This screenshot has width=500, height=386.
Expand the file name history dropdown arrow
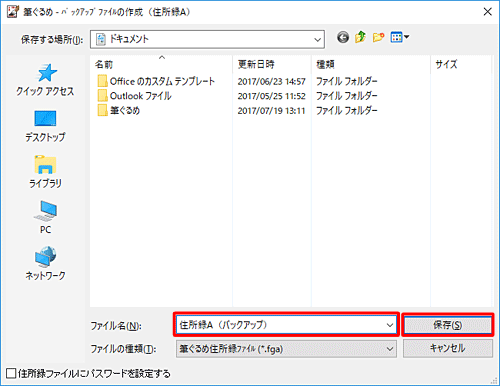coord(389,325)
